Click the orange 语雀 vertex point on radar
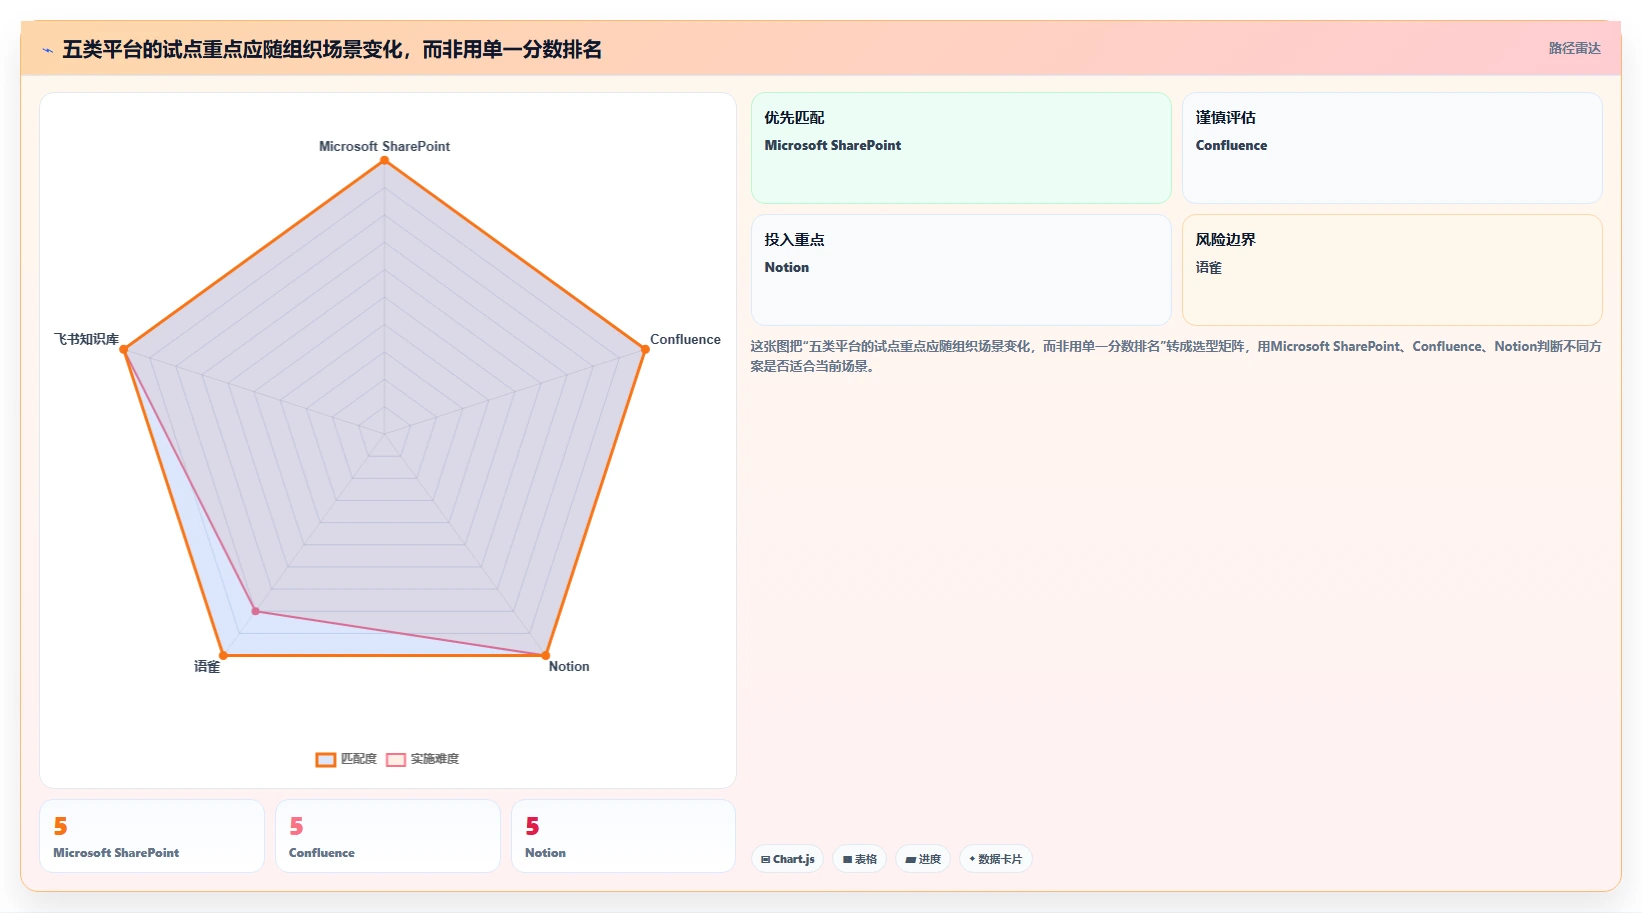The image size is (1642, 913). point(223,656)
